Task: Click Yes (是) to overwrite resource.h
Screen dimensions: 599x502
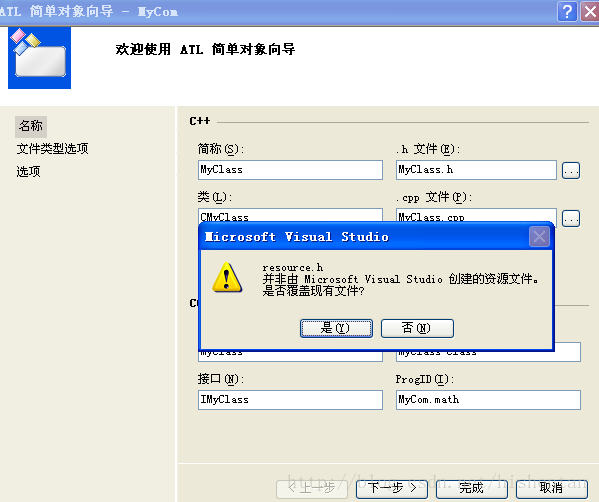Action: 336,328
